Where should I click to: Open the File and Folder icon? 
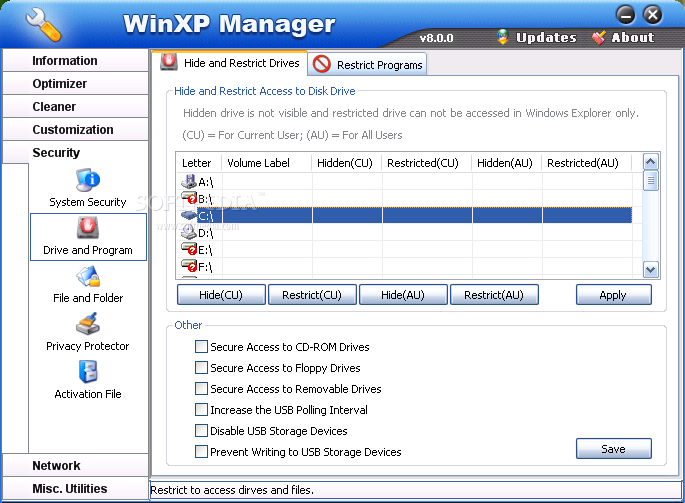(88, 276)
